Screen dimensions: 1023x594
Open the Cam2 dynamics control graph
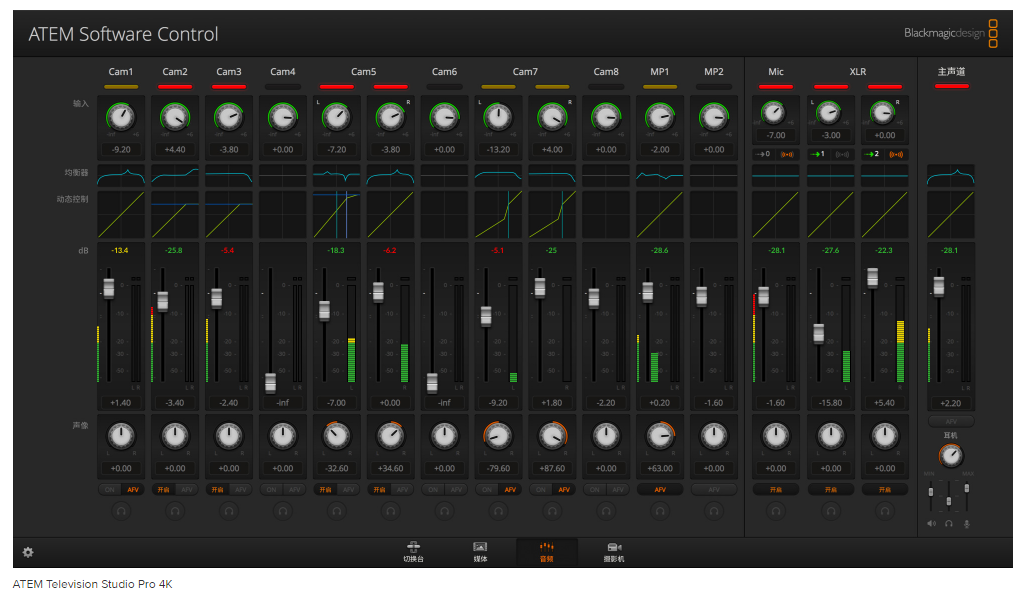(x=175, y=214)
